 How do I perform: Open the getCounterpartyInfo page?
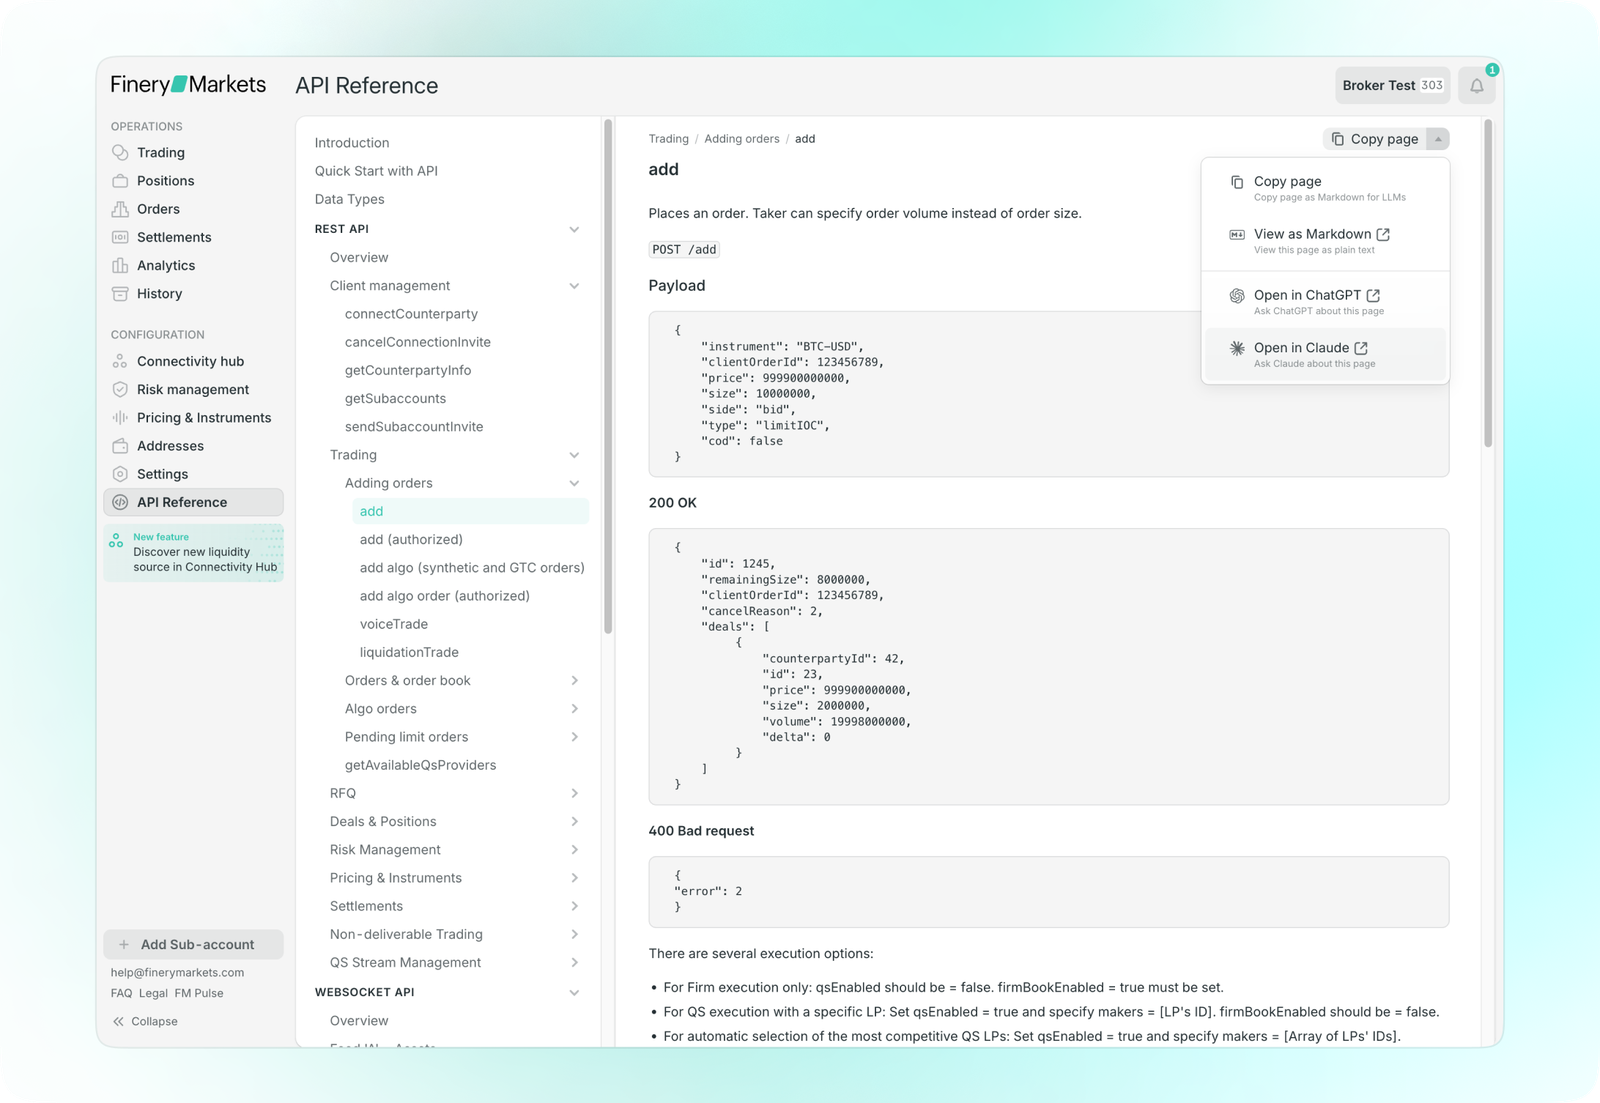point(408,370)
